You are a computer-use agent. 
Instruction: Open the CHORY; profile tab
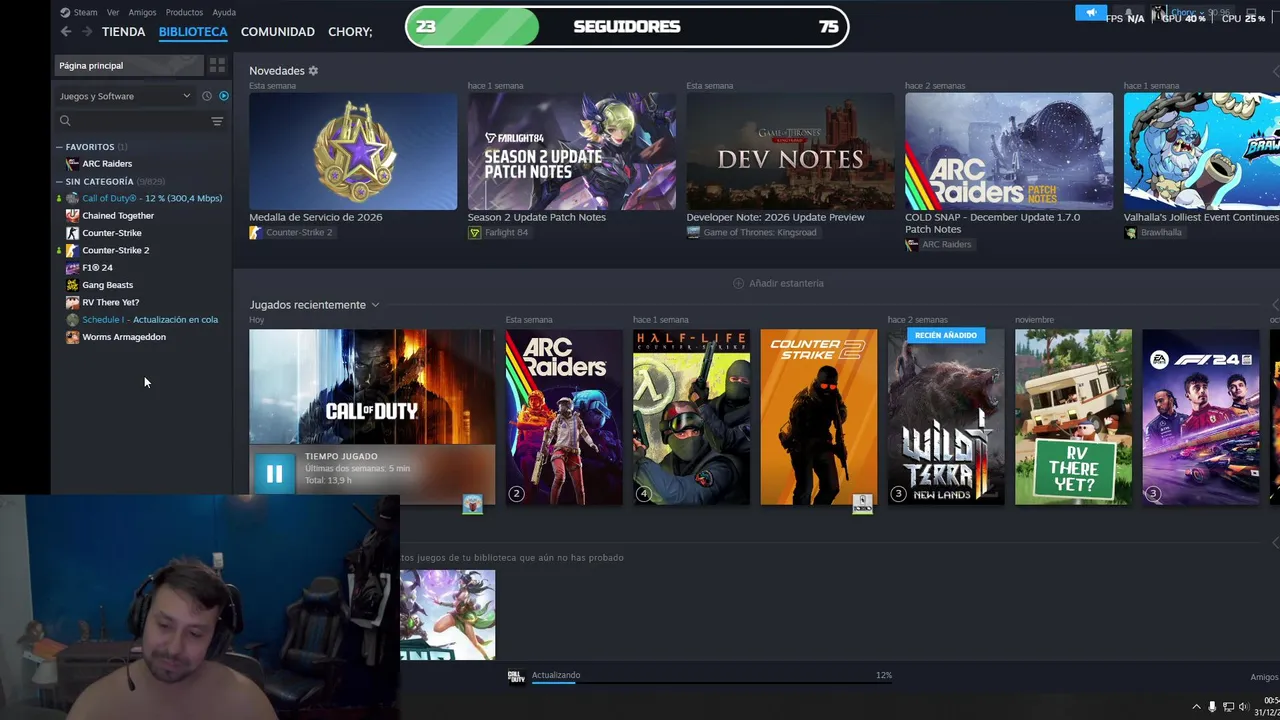[x=350, y=32]
